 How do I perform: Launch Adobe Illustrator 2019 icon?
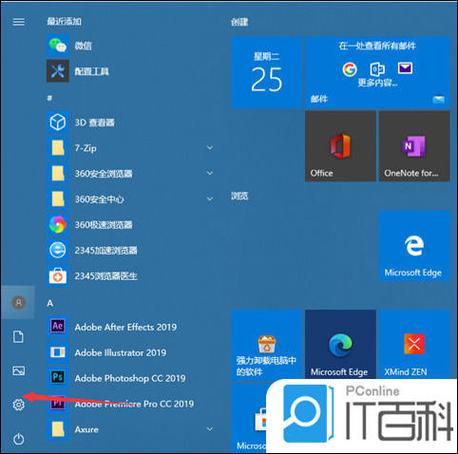click(58, 352)
